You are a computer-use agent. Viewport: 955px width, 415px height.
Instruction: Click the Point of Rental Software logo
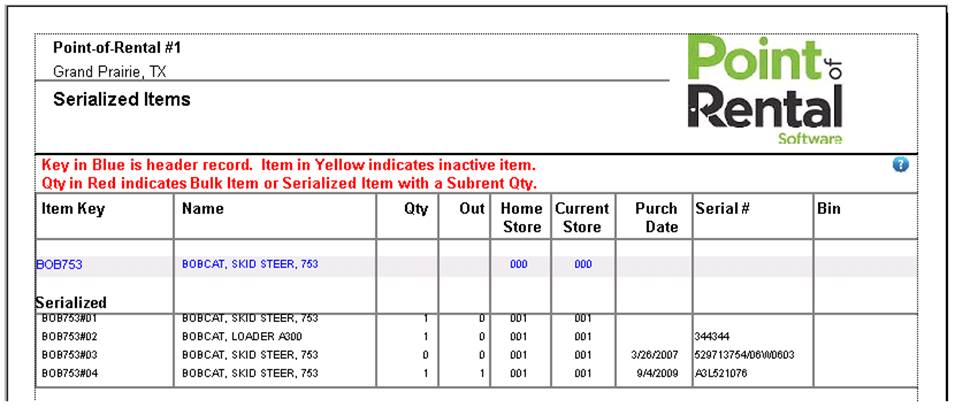click(766, 90)
